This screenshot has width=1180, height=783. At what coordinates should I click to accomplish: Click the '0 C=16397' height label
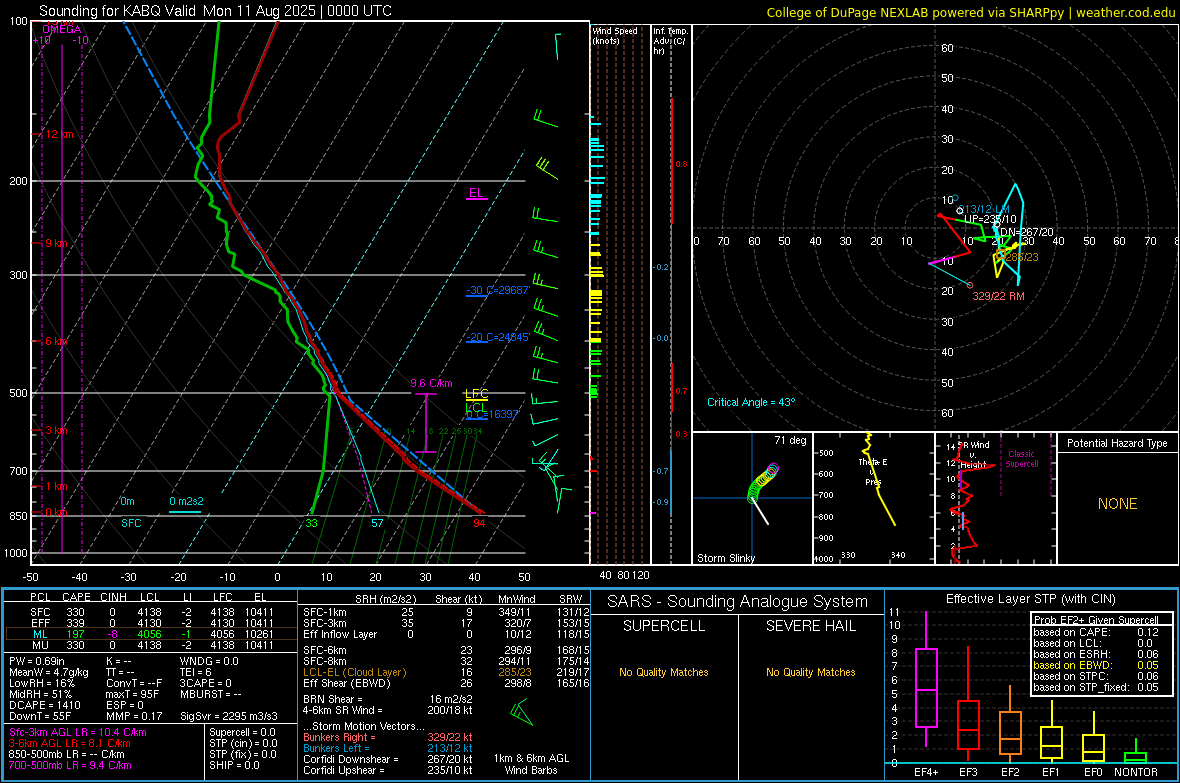pos(493,414)
